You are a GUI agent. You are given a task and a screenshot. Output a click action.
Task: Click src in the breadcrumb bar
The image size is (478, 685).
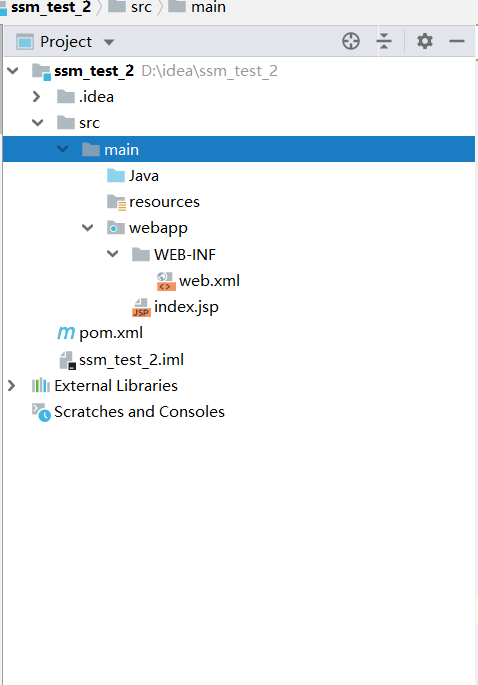pyautogui.click(x=141, y=7)
